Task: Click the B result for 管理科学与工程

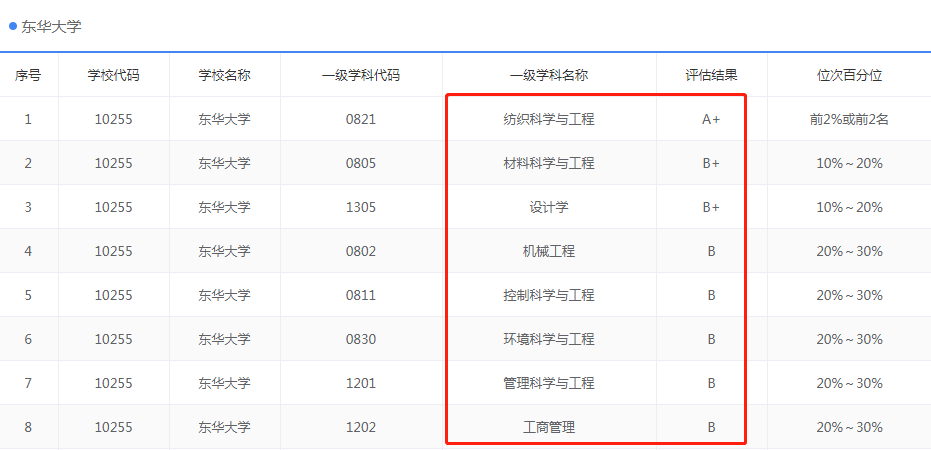Action: click(711, 383)
